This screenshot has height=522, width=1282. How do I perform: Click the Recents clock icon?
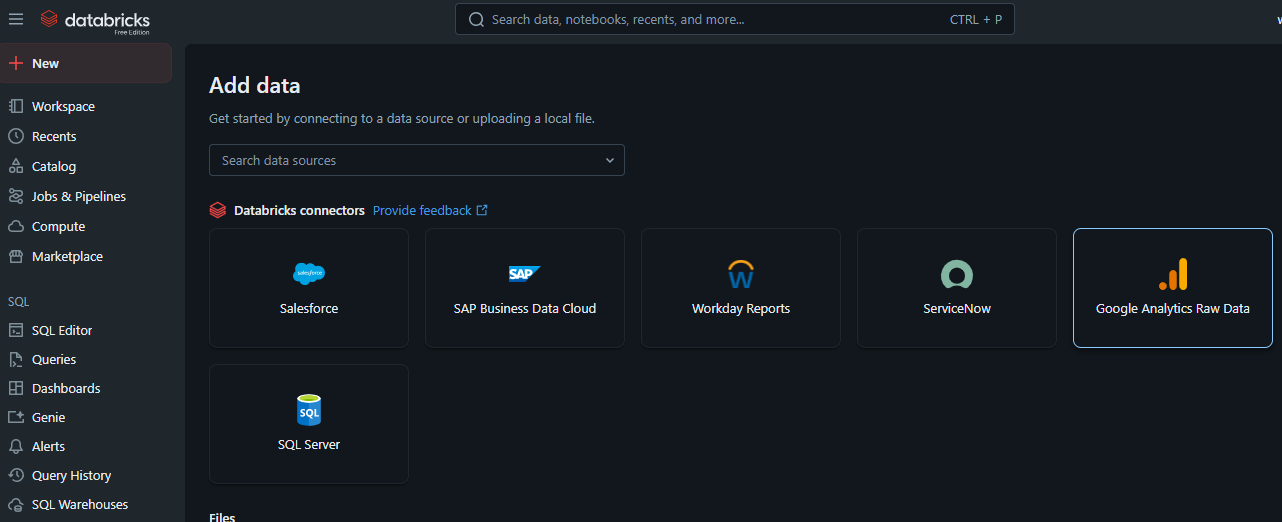[16, 136]
